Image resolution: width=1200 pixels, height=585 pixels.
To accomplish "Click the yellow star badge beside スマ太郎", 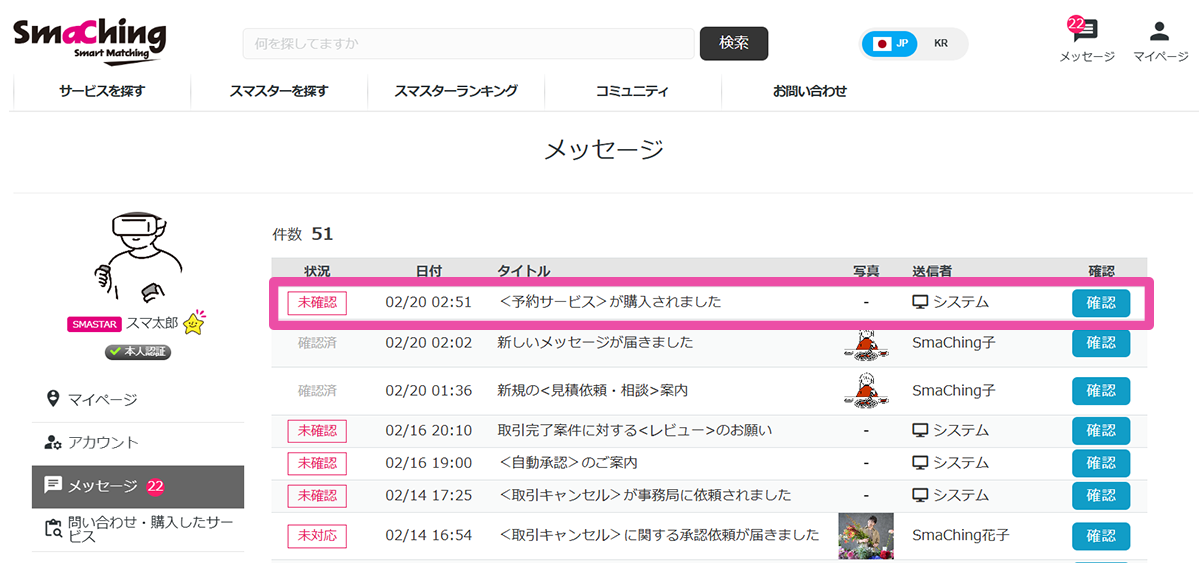I will tap(193, 324).
